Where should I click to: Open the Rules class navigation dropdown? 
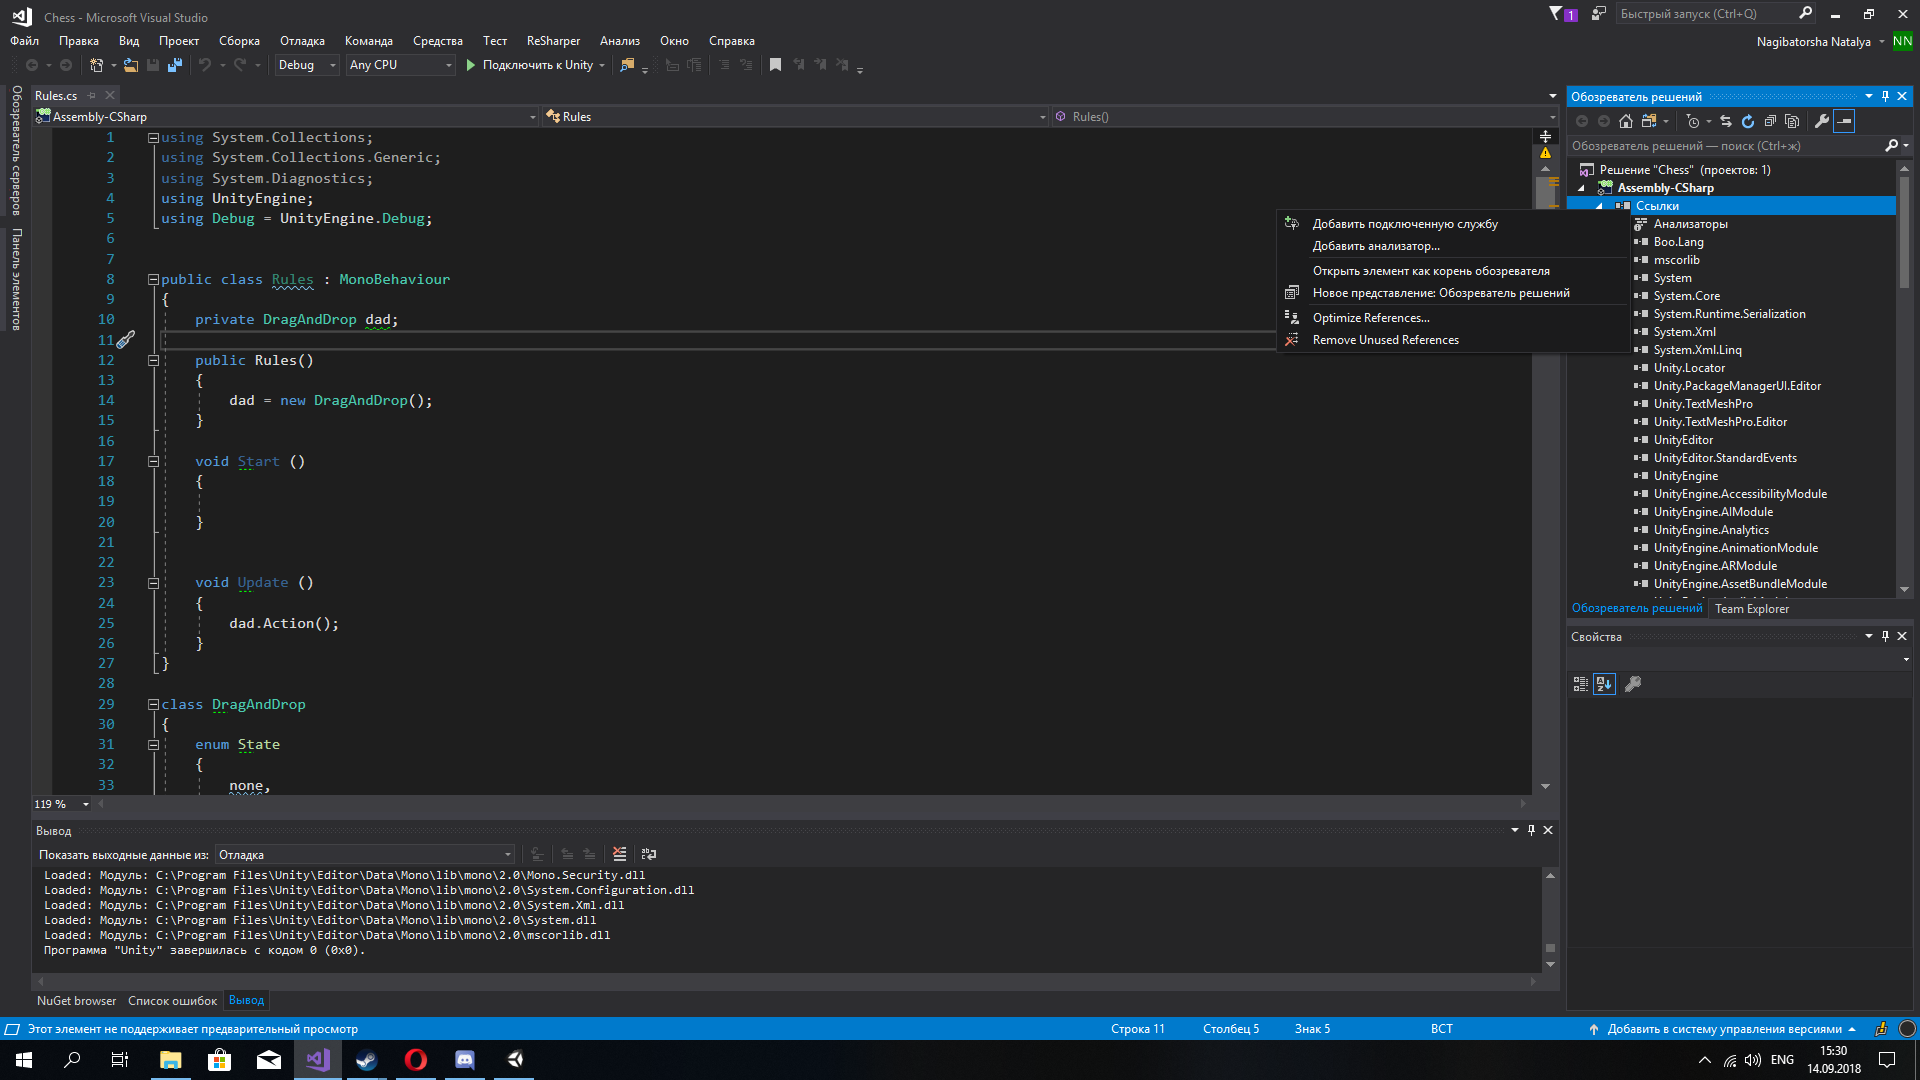[x=795, y=117]
